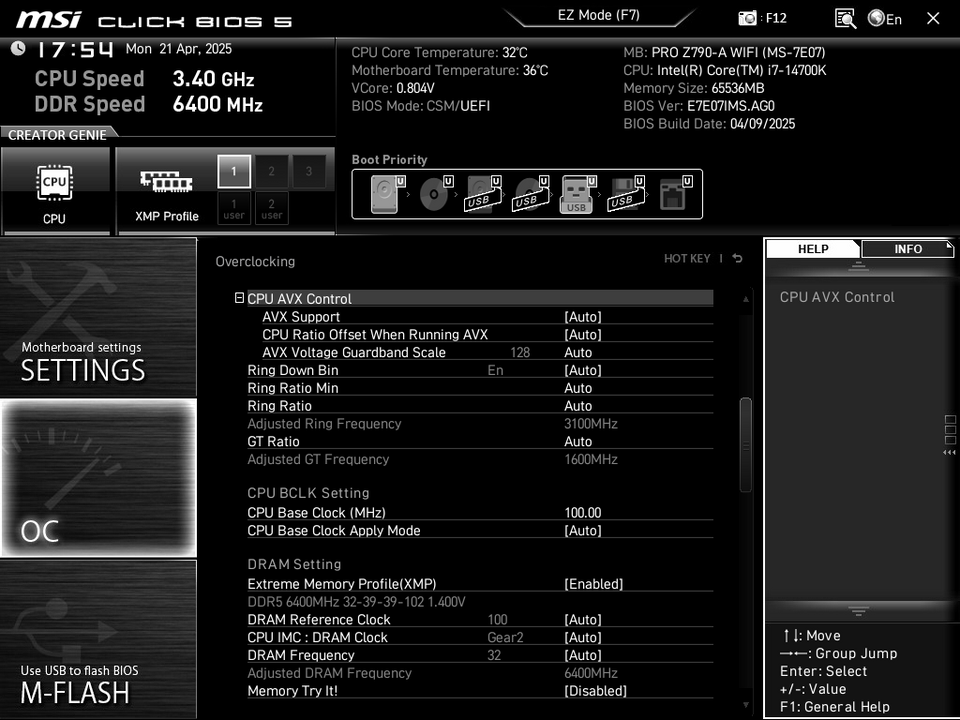Screen dimensions: 960x720
Task: Toggle Extreme Memory Profile(XMP) [Enabled] setting
Action: tap(480, 583)
